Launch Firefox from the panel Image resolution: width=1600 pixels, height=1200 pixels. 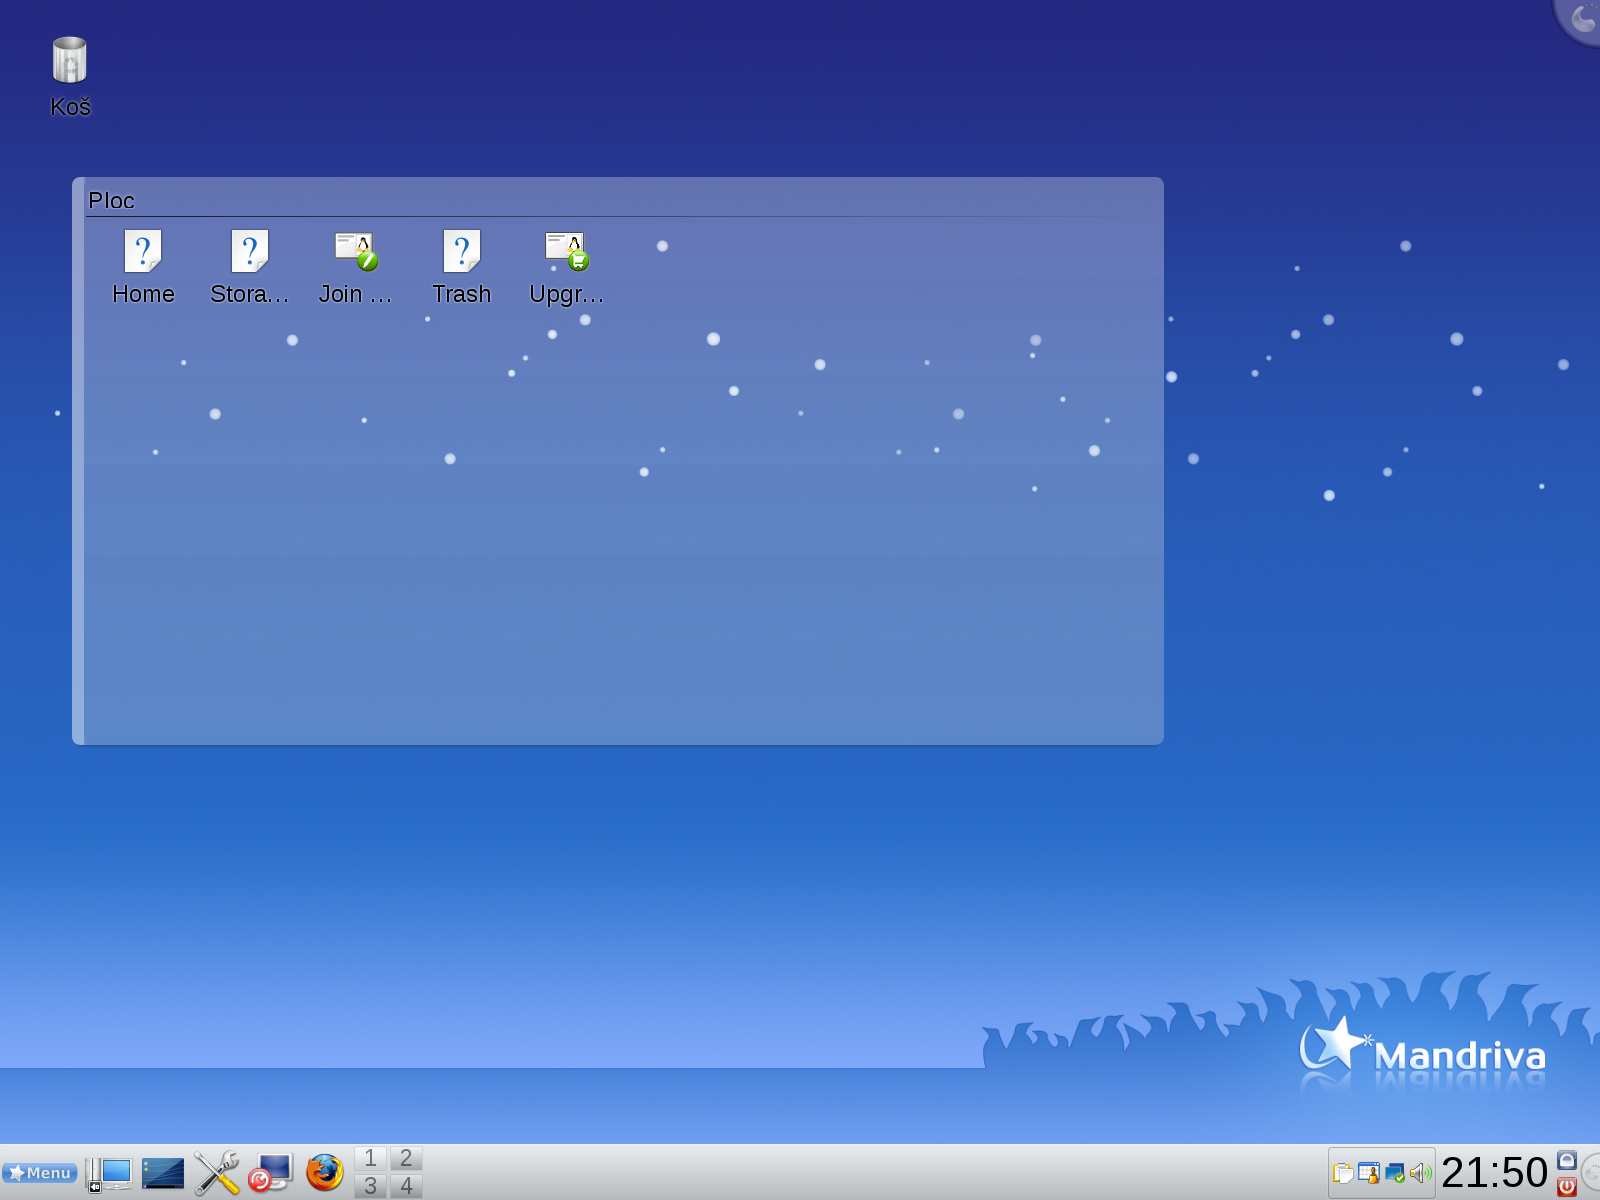[x=324, y=1172]
